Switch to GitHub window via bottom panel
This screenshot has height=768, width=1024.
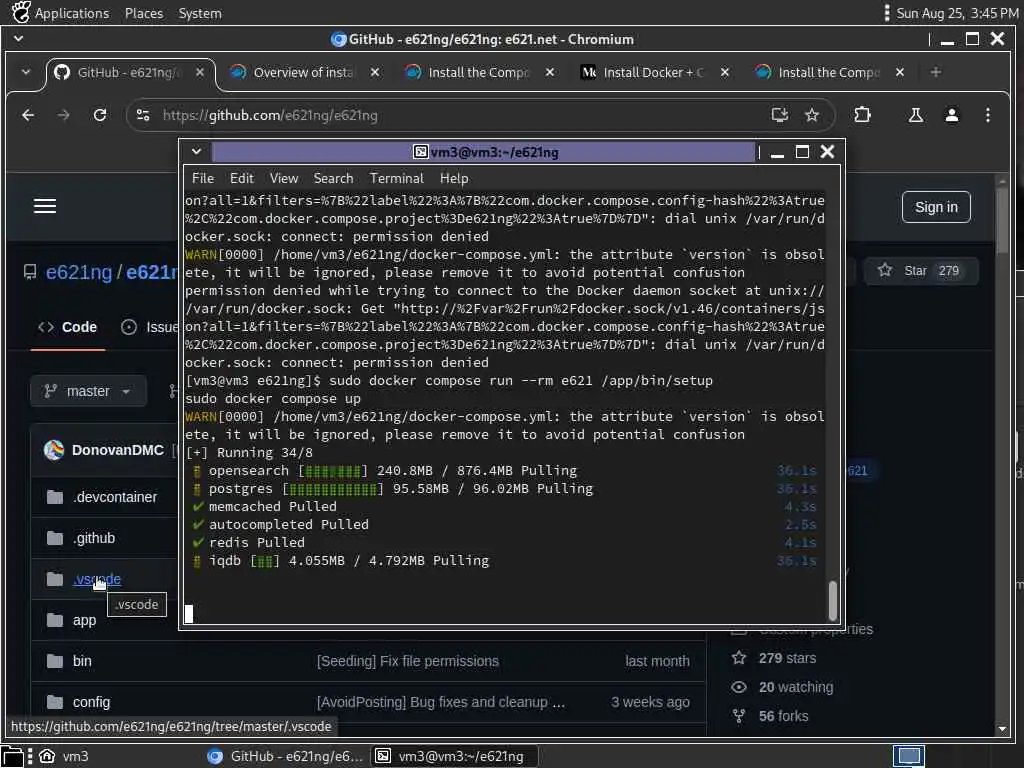tap(285, 756)
